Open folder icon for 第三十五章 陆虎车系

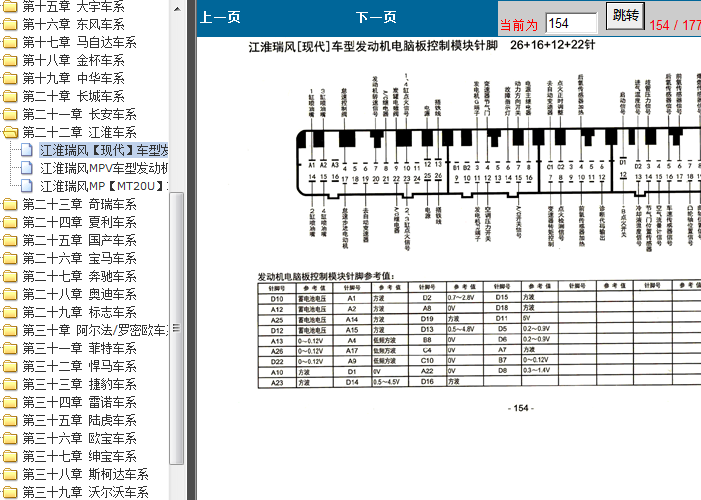tap(10, 420)
